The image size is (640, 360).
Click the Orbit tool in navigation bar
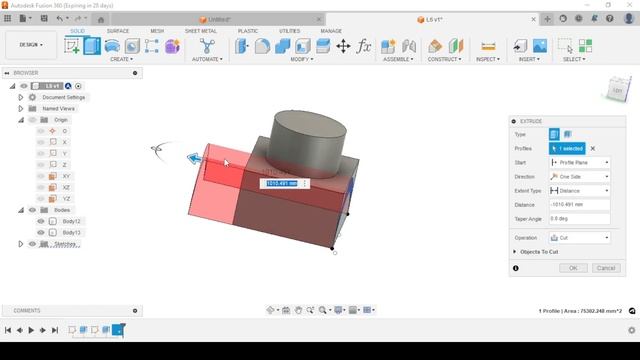(270, 310)
